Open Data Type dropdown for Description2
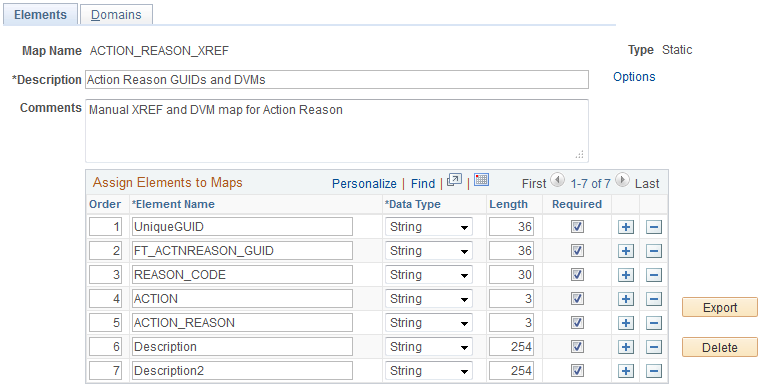Viewport: 762px width, 388px height. (429, 370)
